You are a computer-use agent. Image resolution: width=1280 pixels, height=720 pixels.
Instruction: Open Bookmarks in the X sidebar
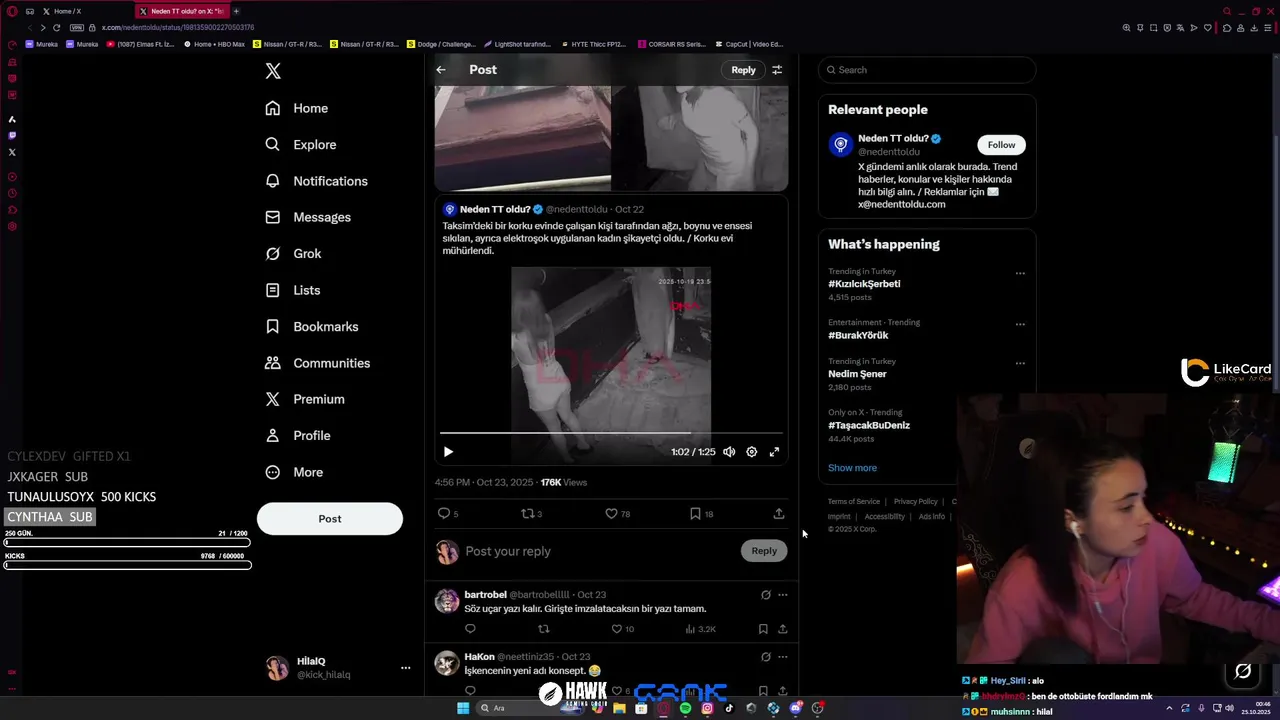(311, 327)
